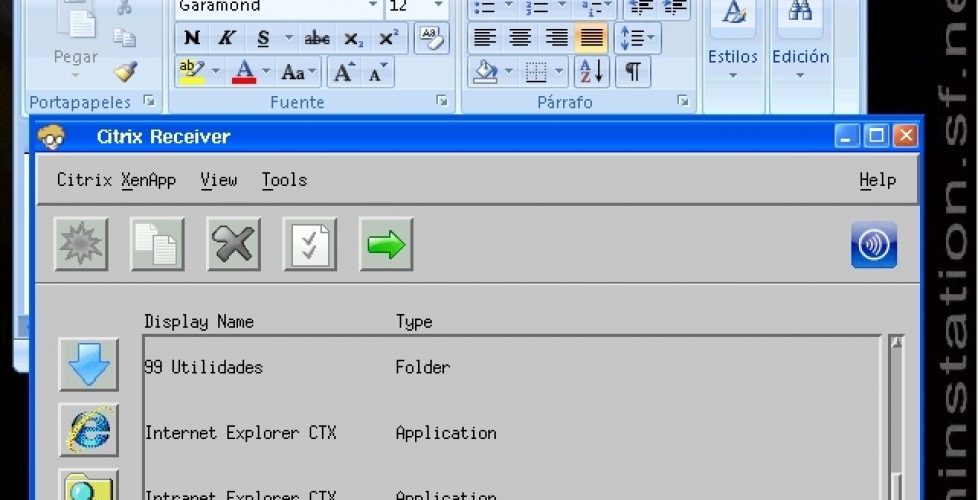
Task: Click the Format Painter brush icon
Action: 125,72
